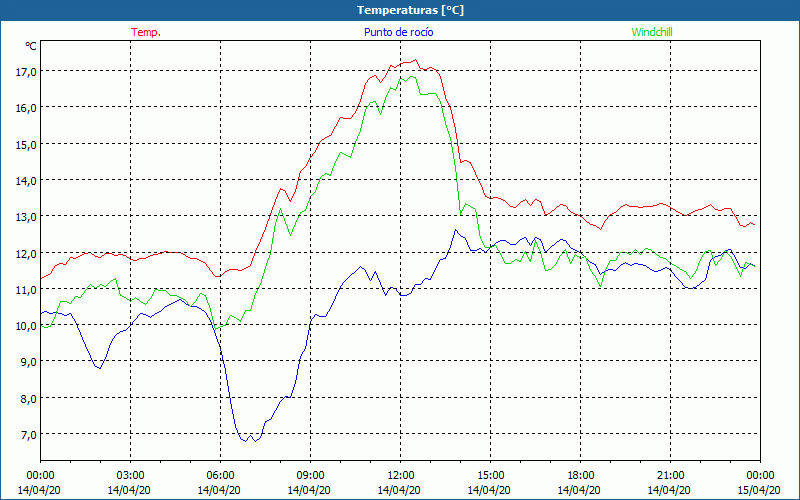Click the 9,0 y-axis value
The image size is (800, 500).
[29, 363]
